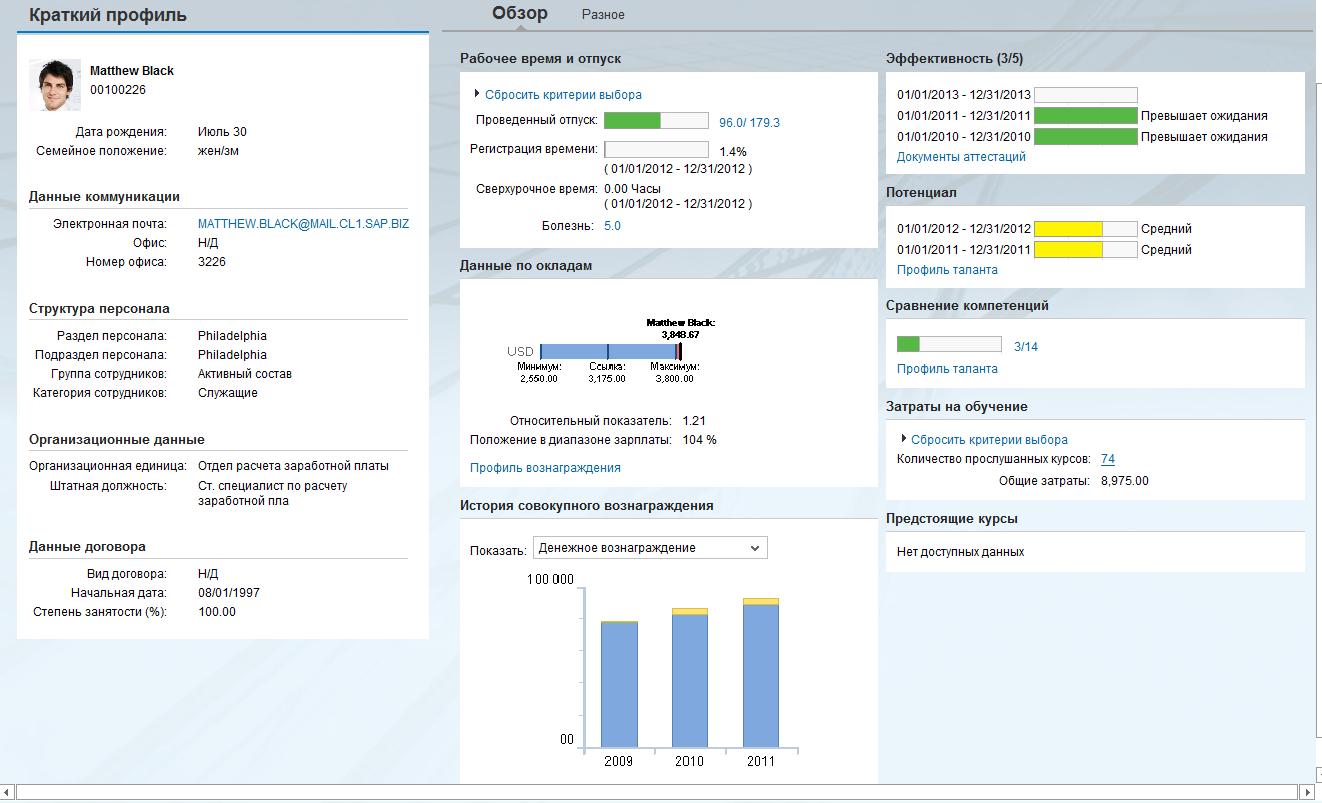The height and width of the screenshot is (803, 1322).
Task: Open Документы аттестаций link
Action: pyautogui.click(x=960, y=157)
